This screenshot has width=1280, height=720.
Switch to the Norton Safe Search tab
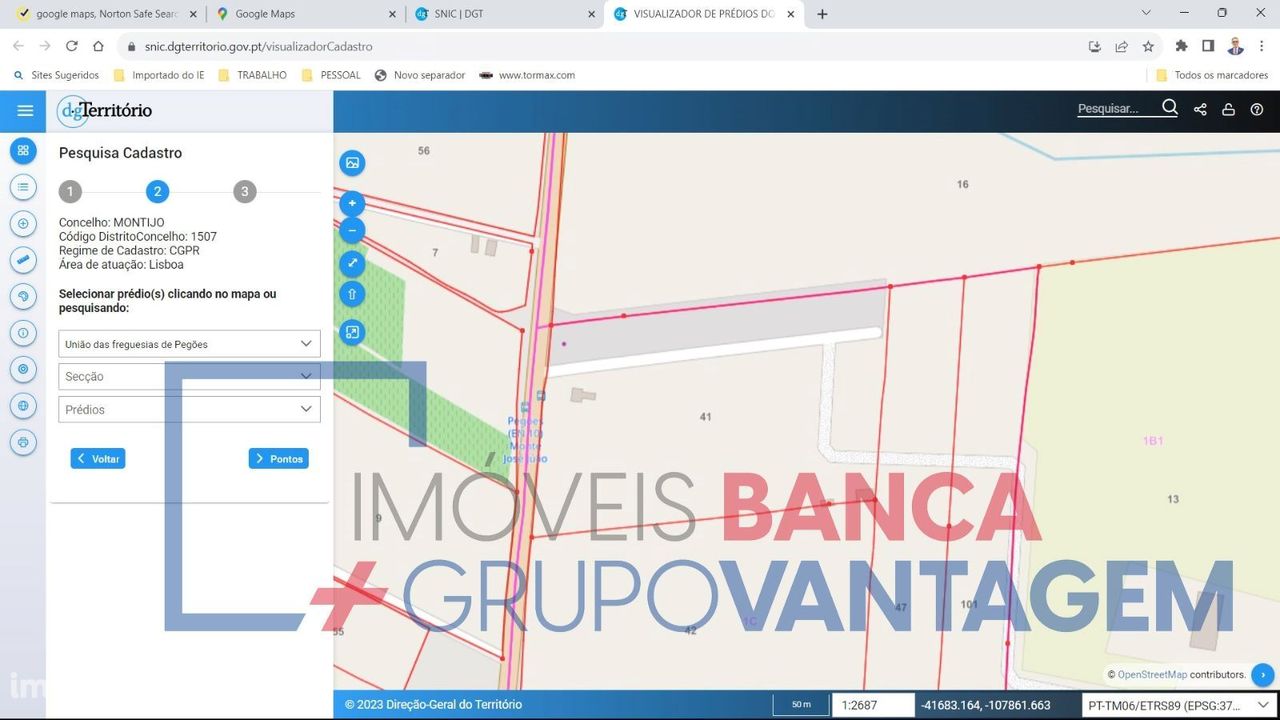click(x=105, y=14)
